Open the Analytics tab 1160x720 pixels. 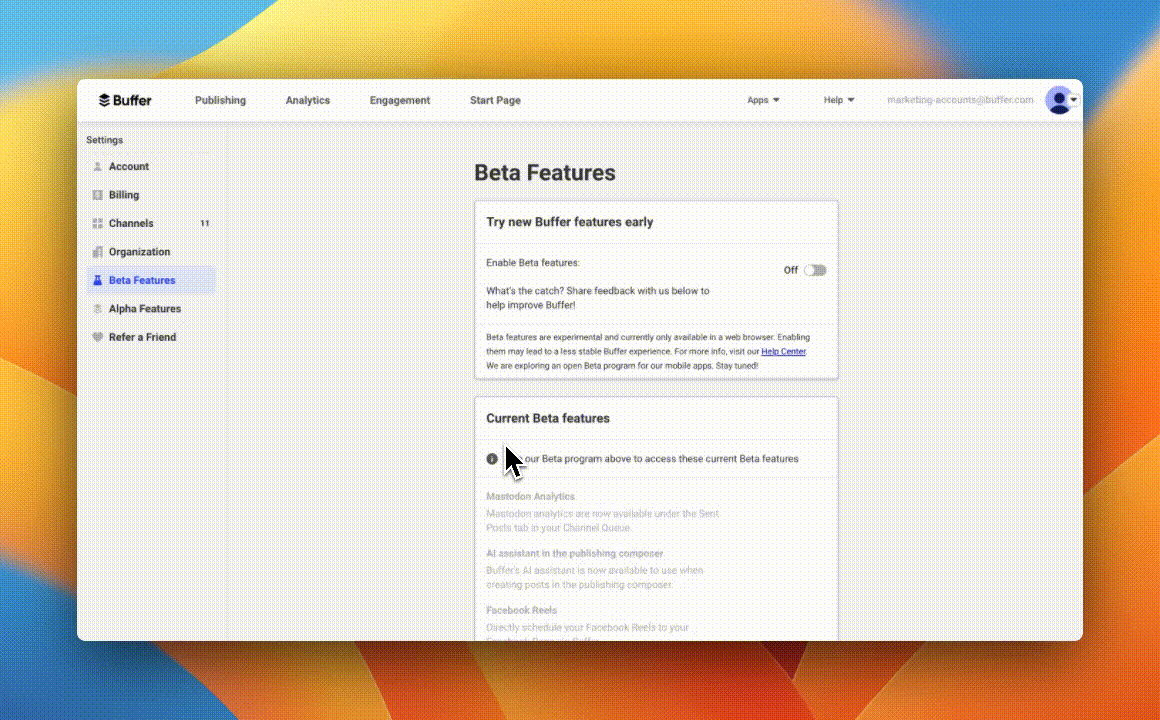tap(308, 100)
